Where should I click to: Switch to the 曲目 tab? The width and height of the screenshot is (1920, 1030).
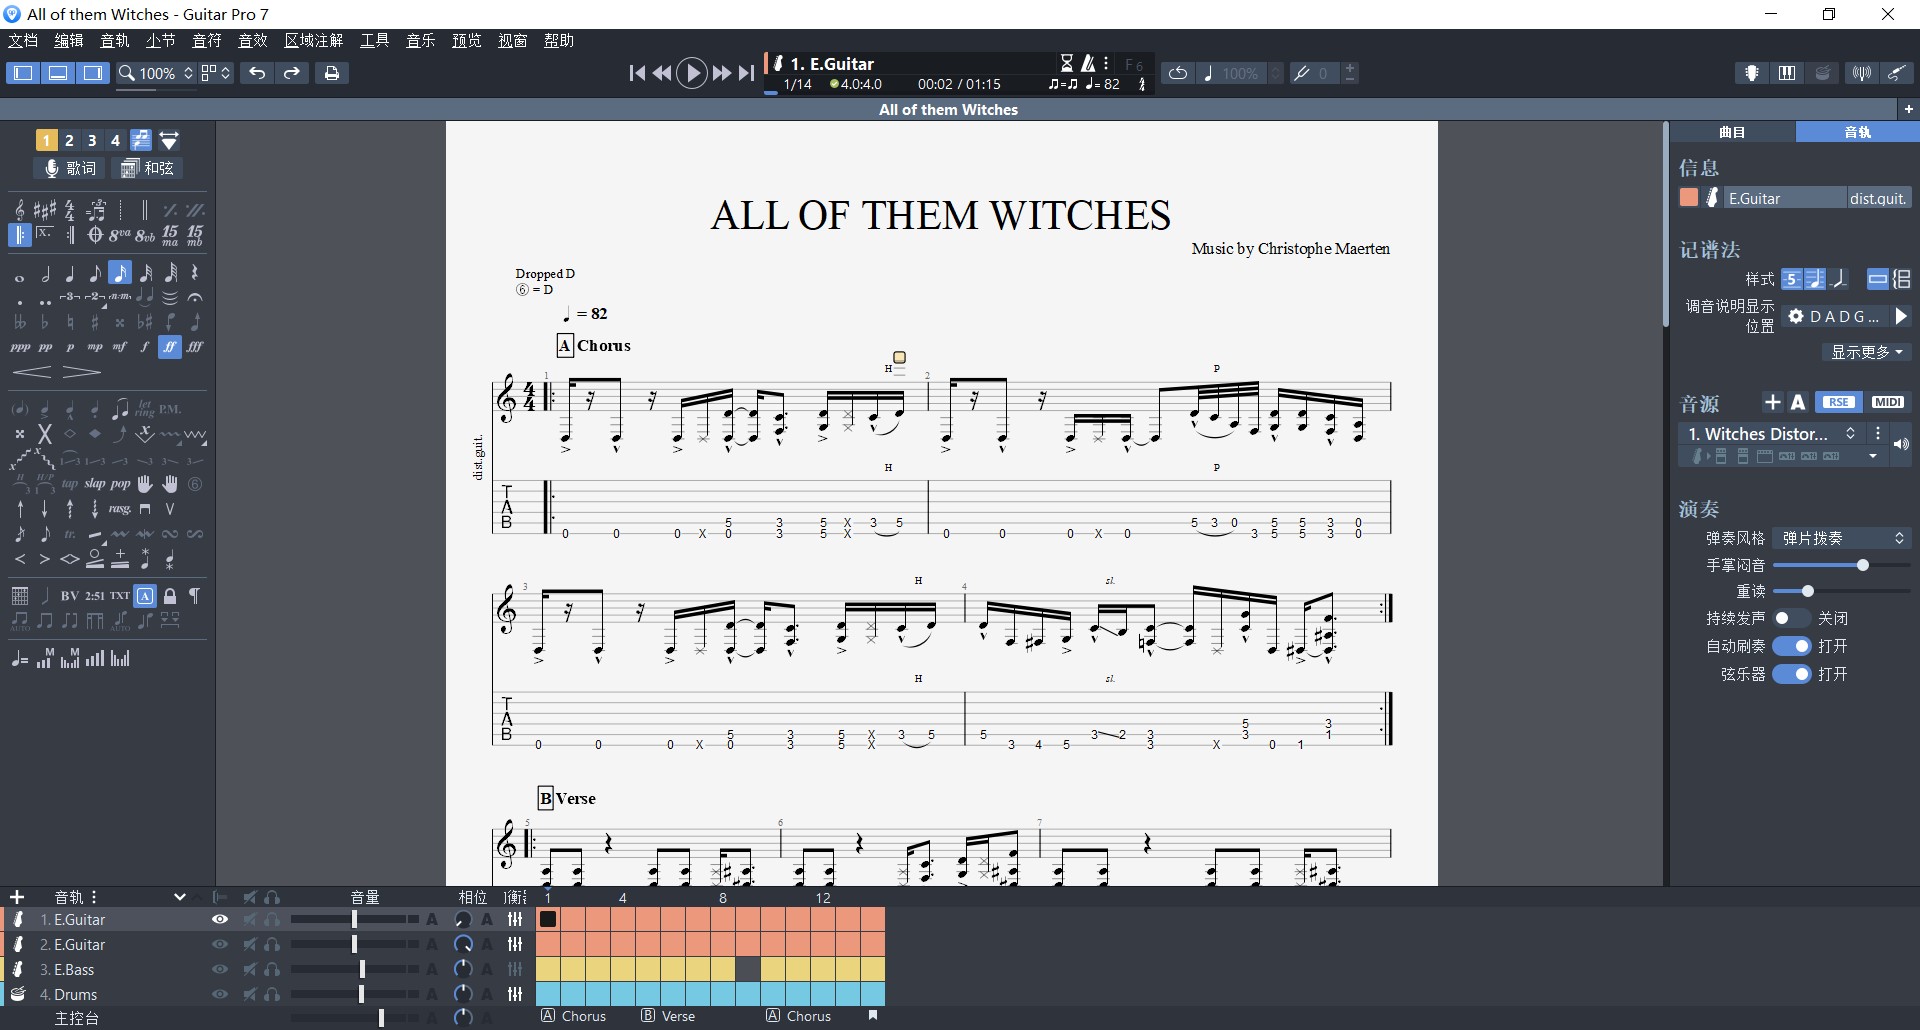tap(1732, 132)
